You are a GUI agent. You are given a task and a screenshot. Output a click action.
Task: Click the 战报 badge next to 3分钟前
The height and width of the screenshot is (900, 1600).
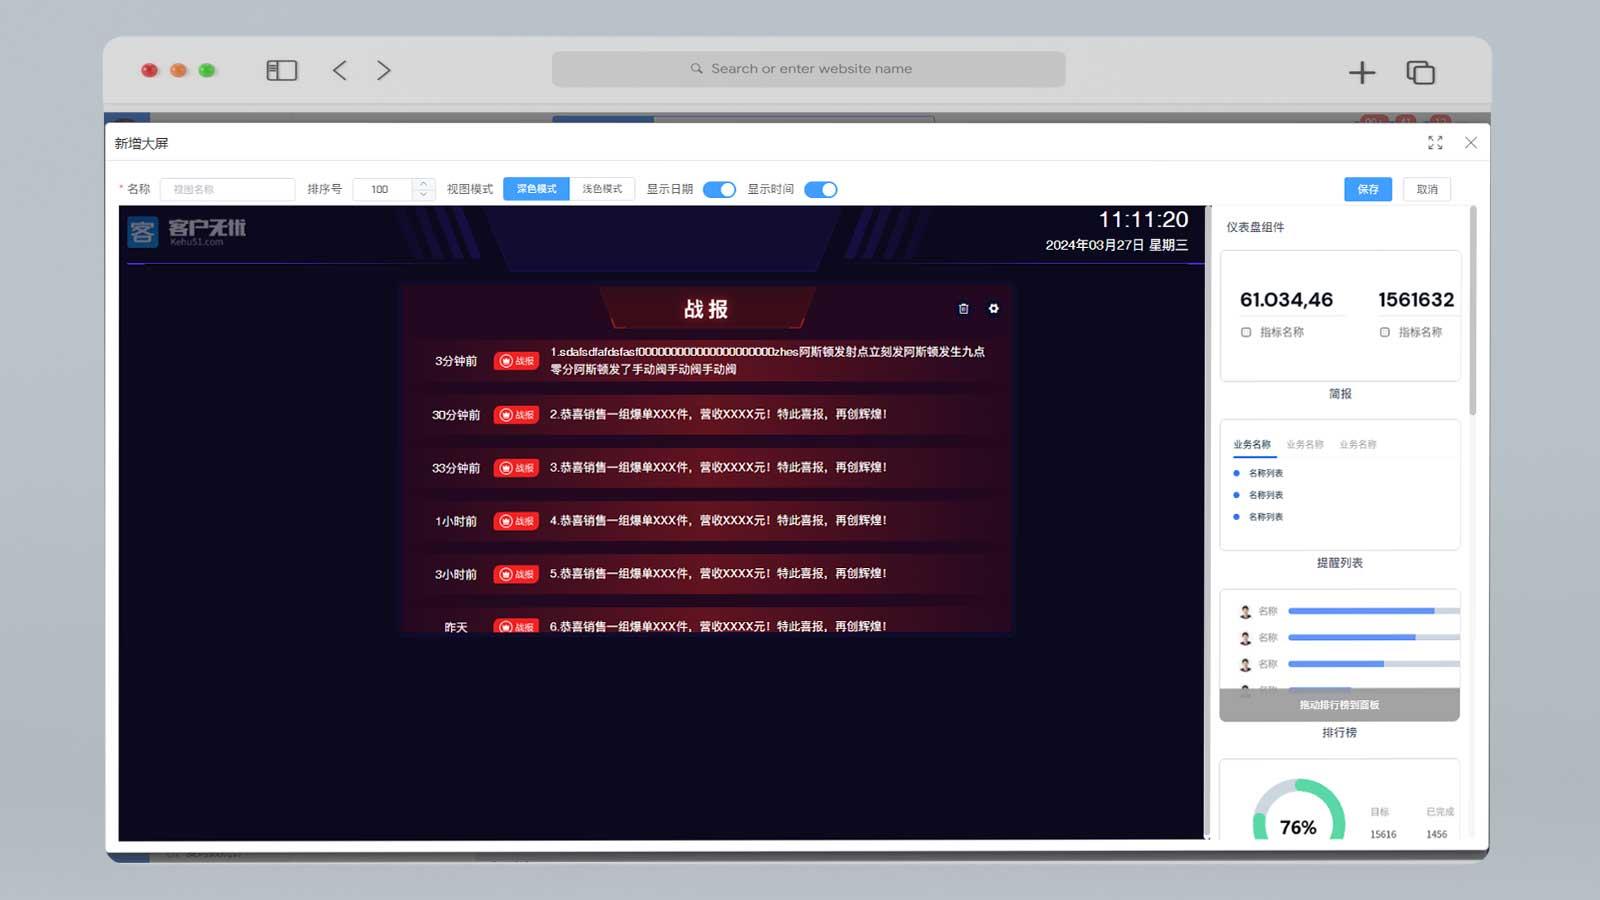518,361
